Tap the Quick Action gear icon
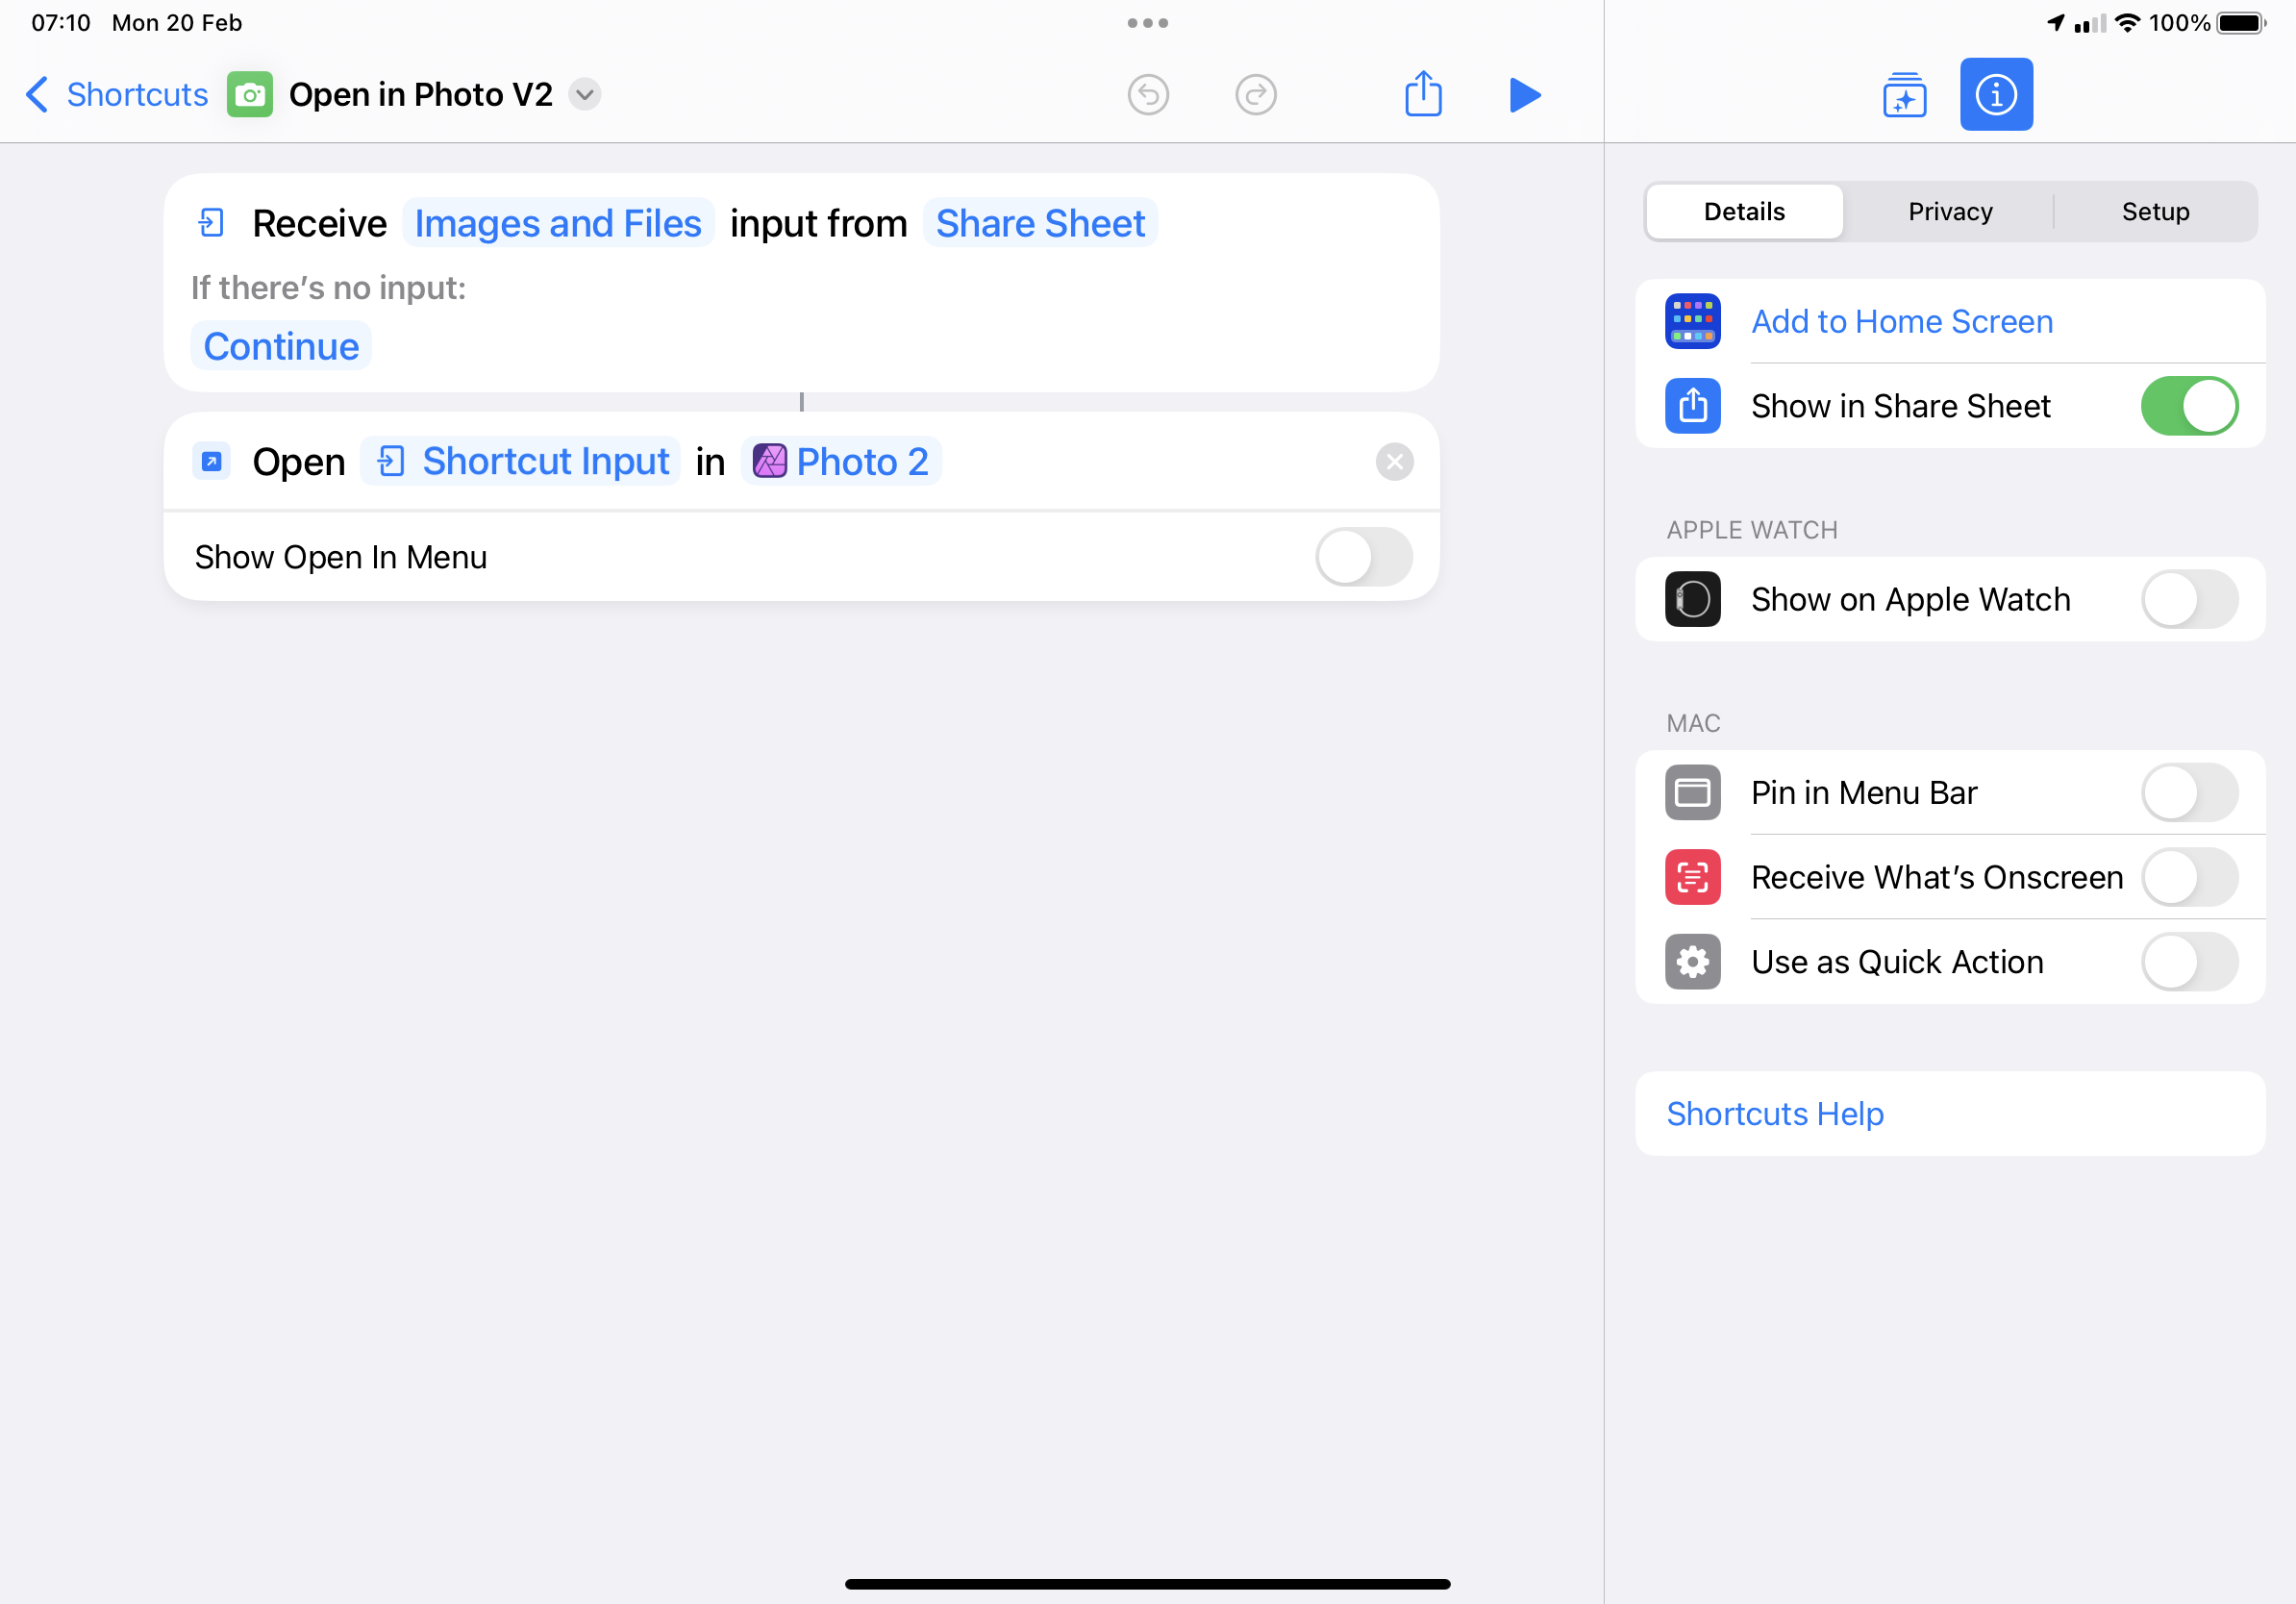 (x=1692, y=962)
